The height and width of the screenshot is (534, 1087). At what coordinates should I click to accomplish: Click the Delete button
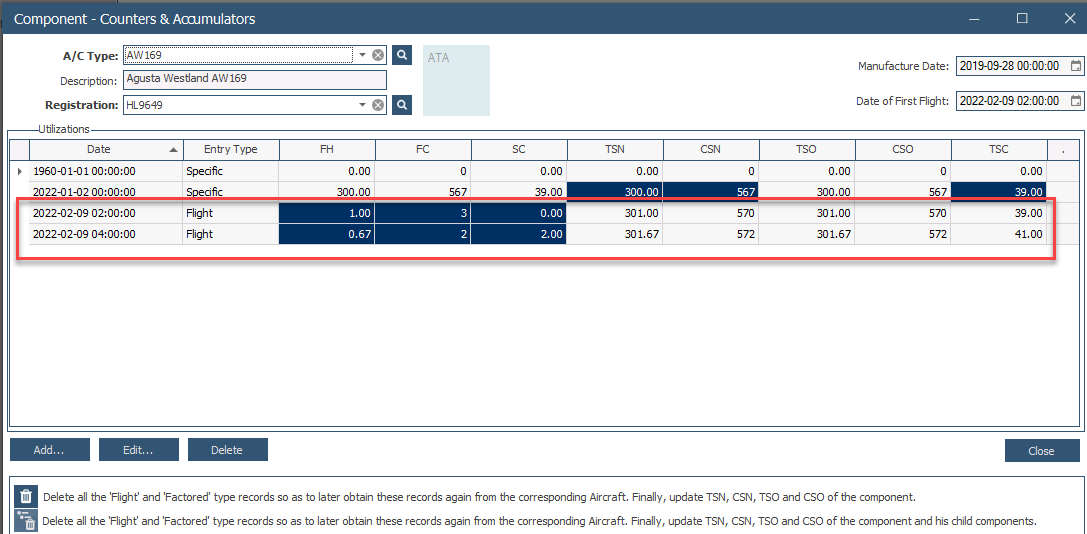227,450
